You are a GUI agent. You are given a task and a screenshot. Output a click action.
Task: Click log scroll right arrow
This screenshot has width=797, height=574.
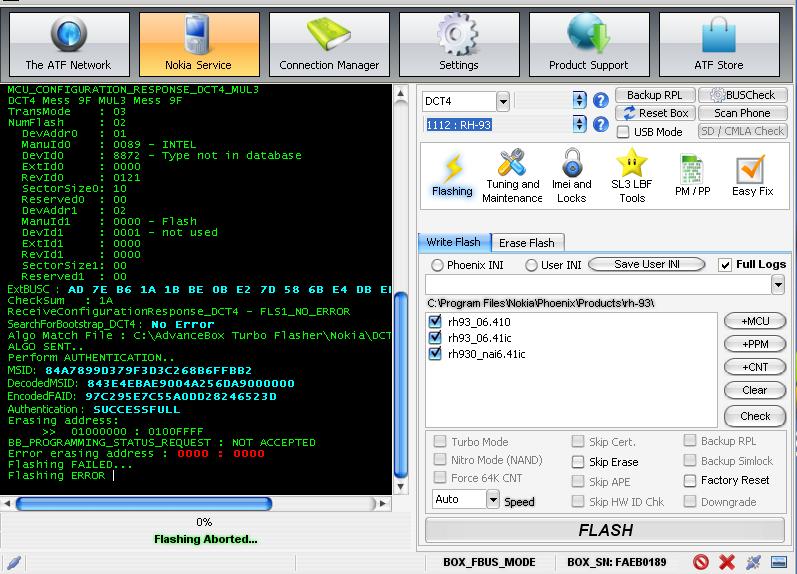383,504
